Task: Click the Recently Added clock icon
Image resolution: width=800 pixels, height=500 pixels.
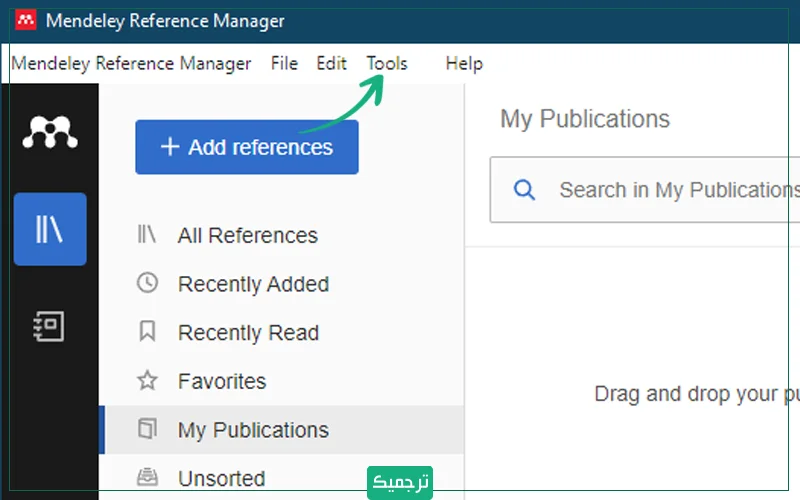Action: [x=147, y=283]
